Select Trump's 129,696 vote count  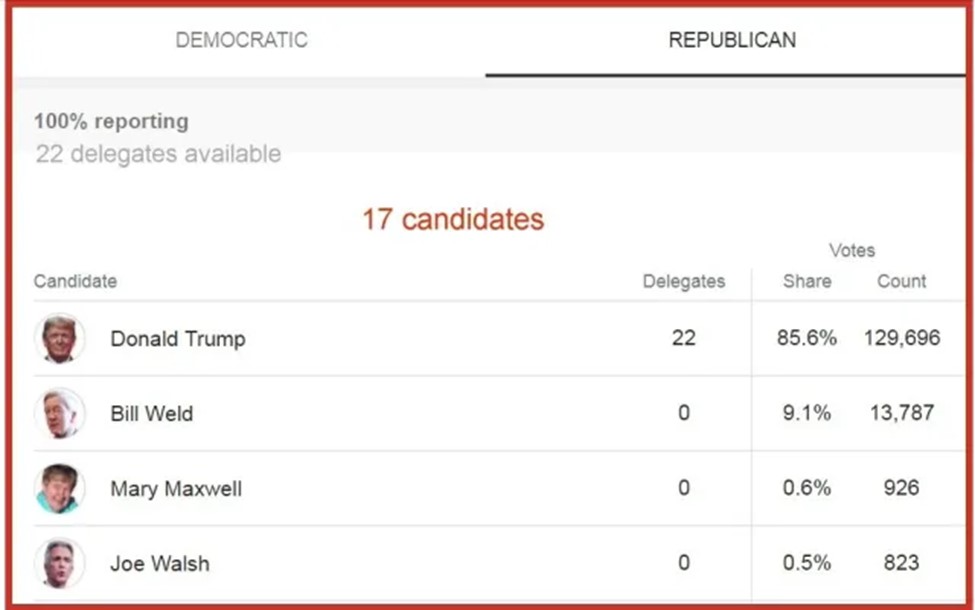903,339
